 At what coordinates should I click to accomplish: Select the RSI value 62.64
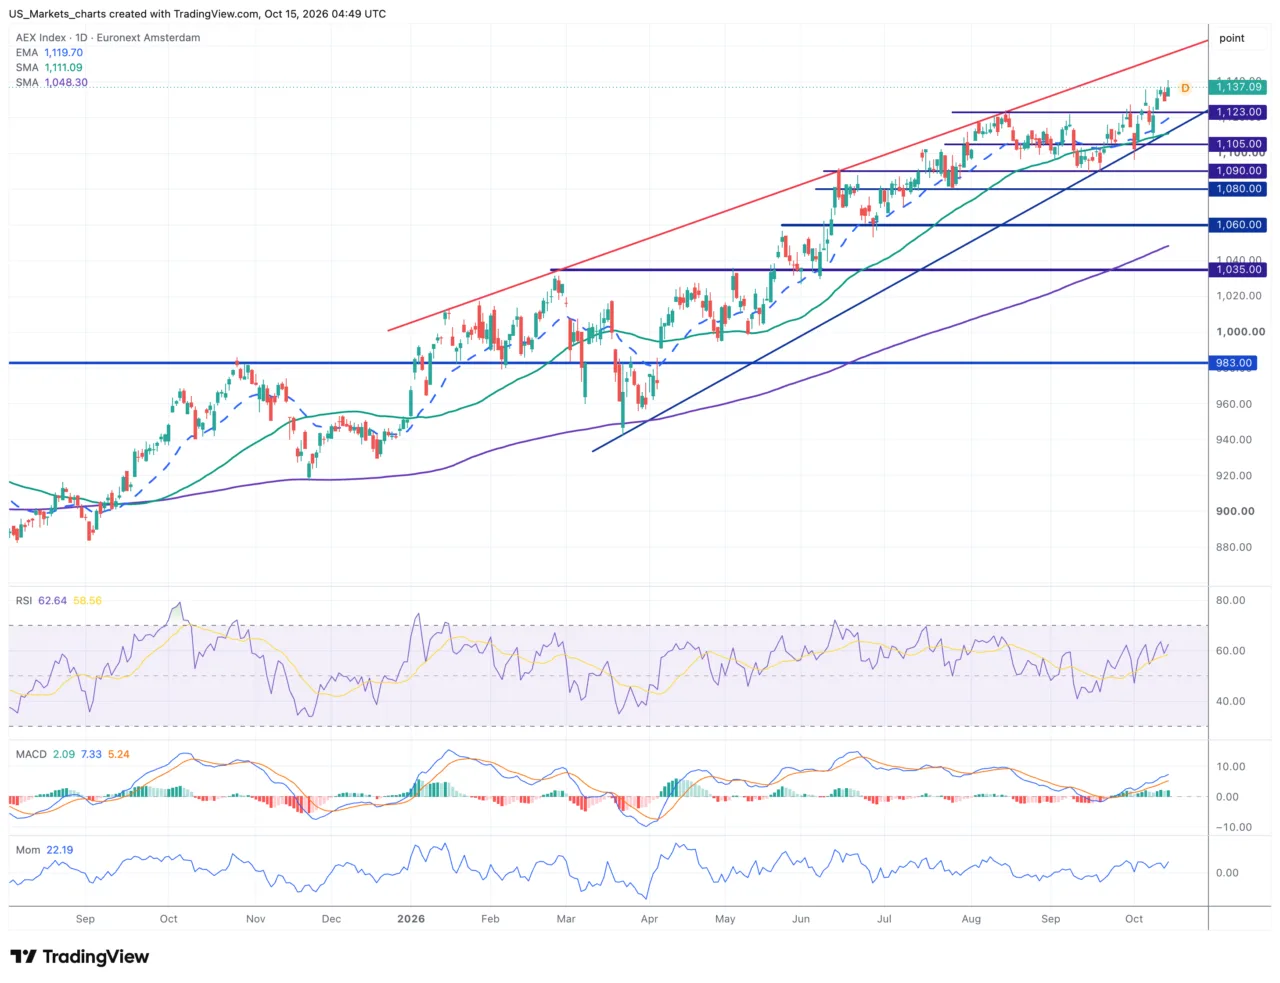click(x=52, y=601)
